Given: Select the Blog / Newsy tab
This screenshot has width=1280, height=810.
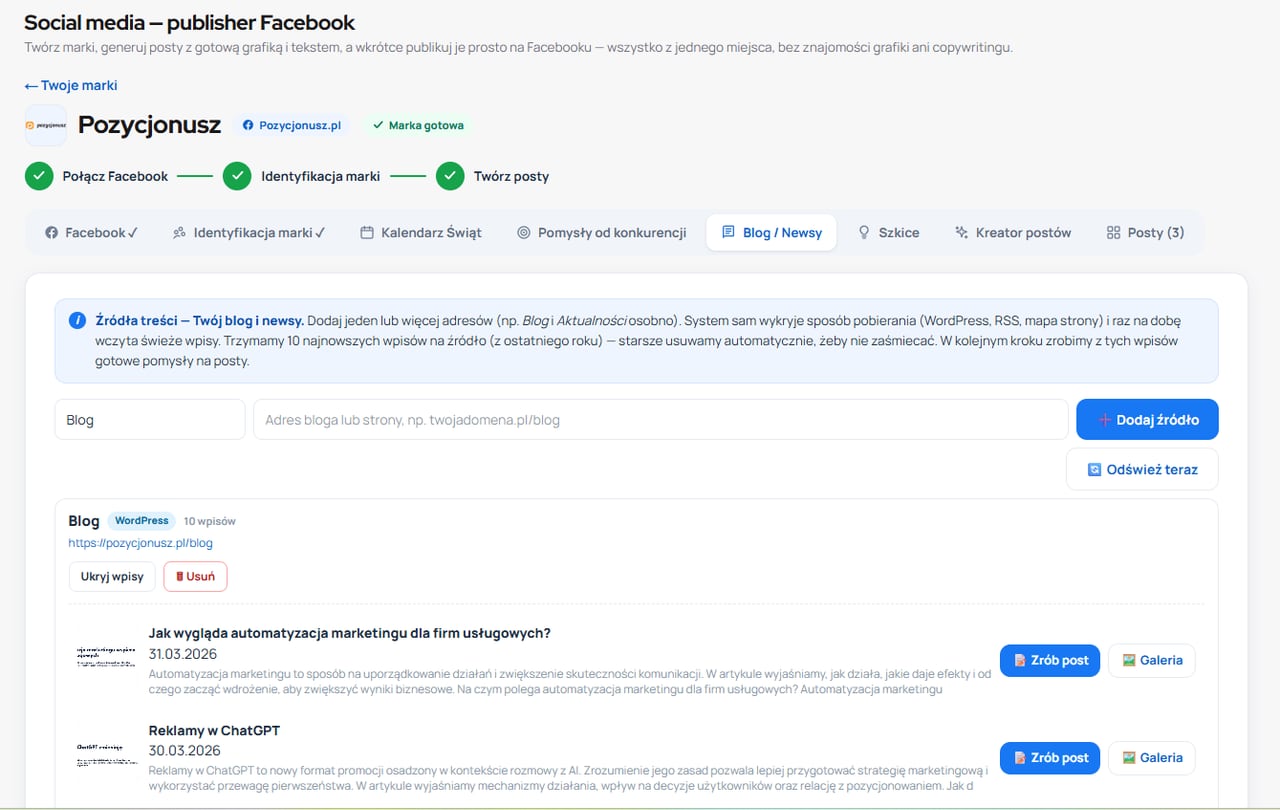Looking at the screenshot, I should tap(771, 232).
